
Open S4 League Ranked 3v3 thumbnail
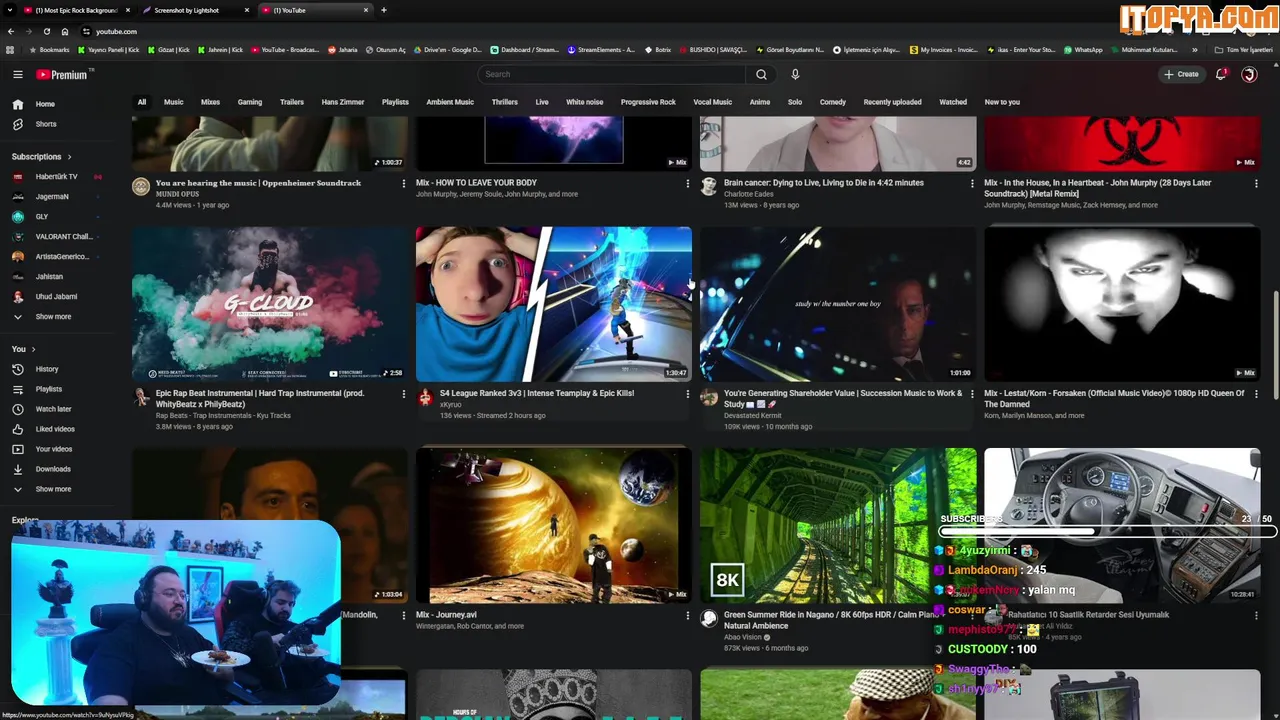(554, 304)
